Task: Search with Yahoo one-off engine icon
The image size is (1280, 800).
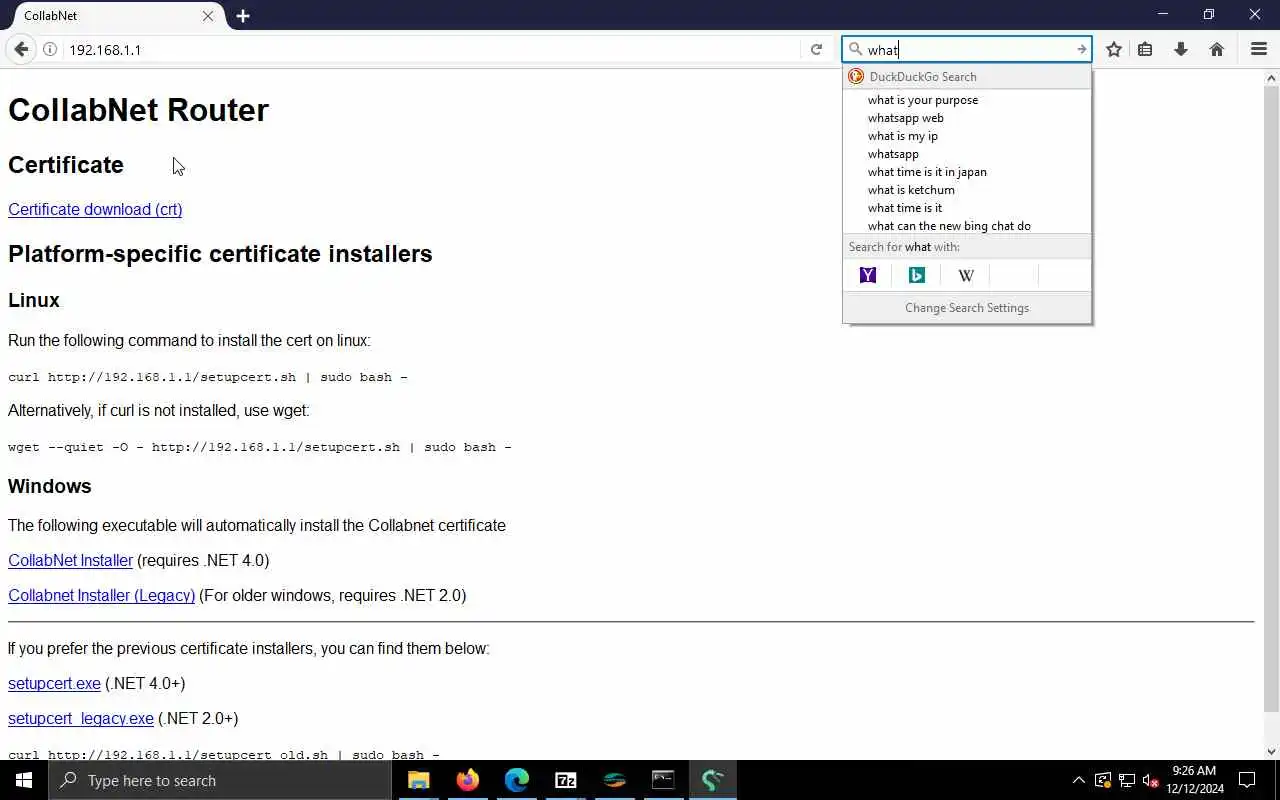Action: pos(868,275)
